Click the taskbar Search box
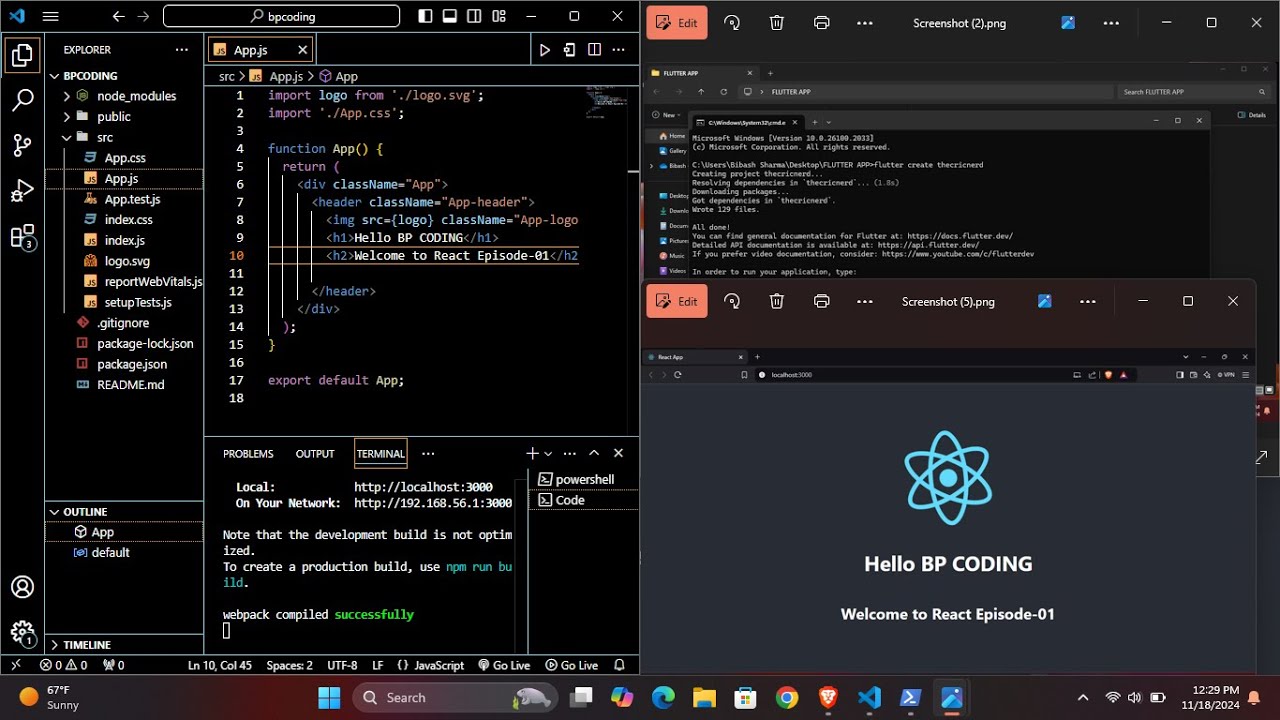1280x720 pixels. [x=454, y=697]
